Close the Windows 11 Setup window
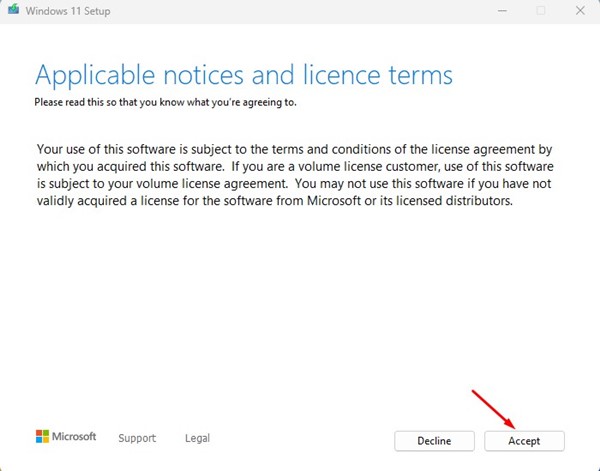This screenshot has width=600, height=471. 580,11
